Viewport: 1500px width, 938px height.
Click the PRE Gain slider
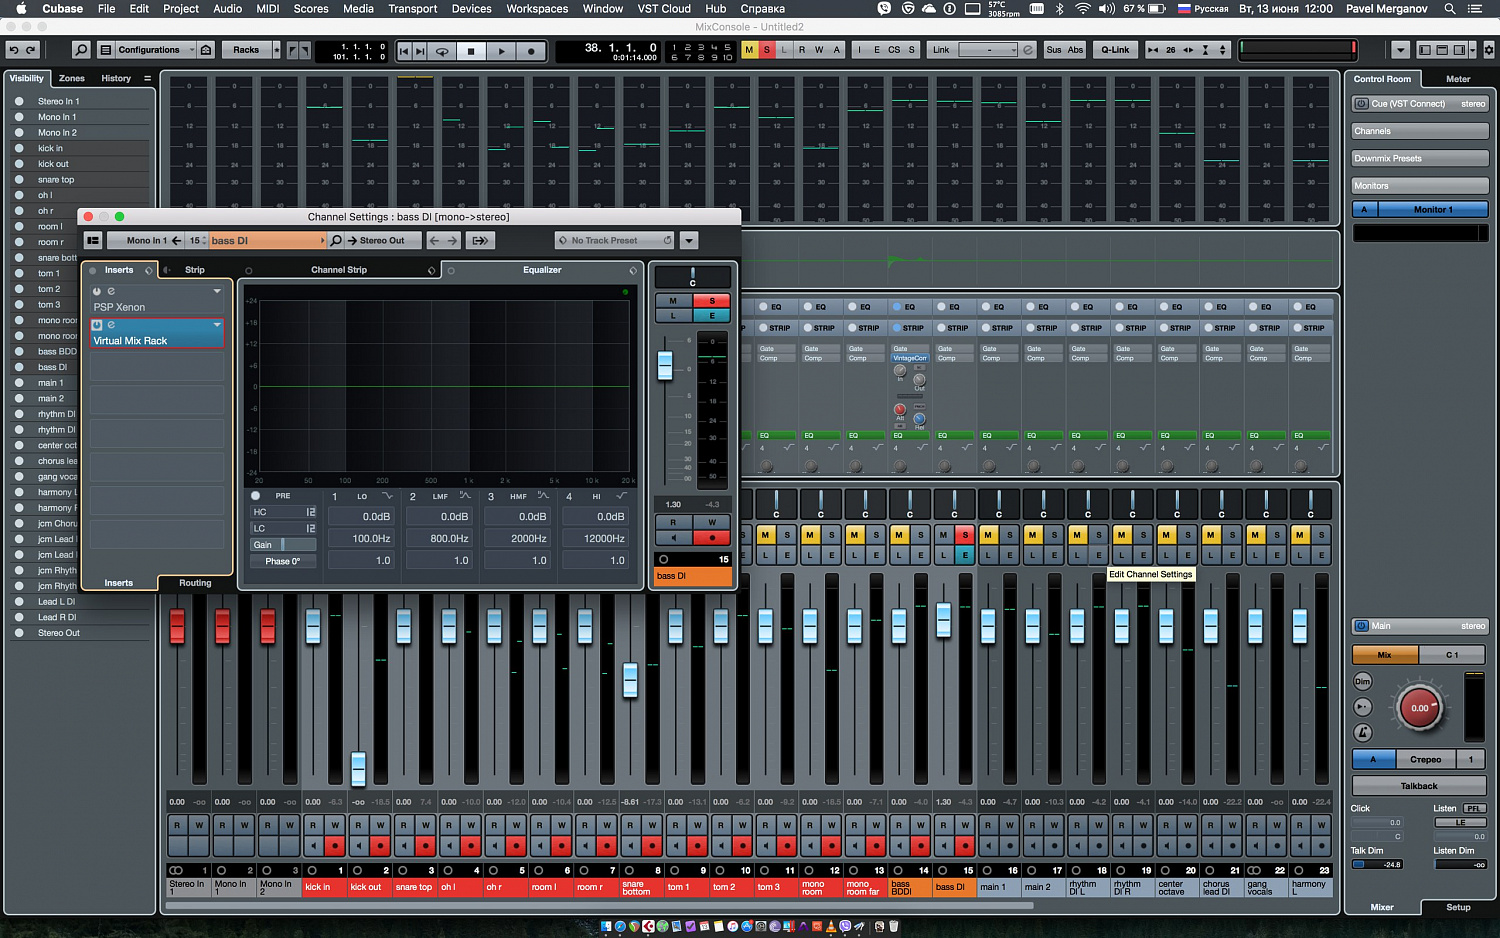coord(283,545)
